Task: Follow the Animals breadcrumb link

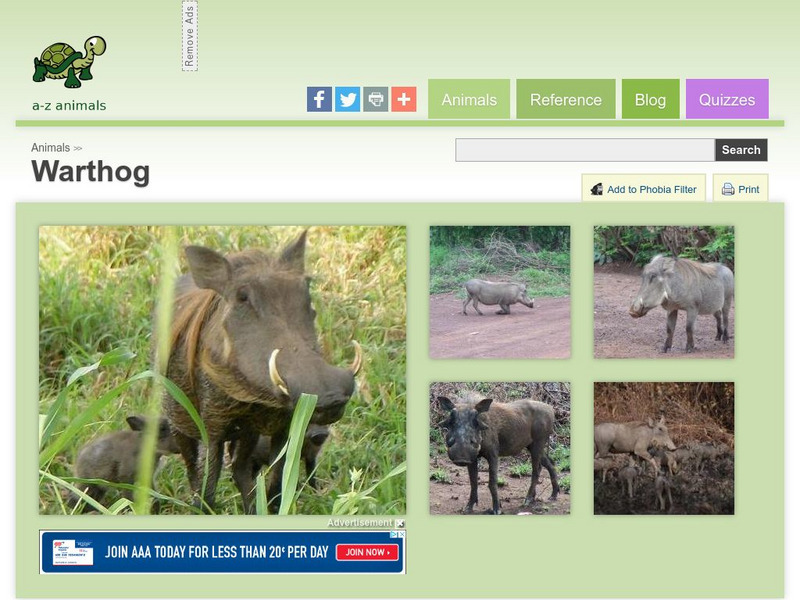Action: click(x=51, y=148)
